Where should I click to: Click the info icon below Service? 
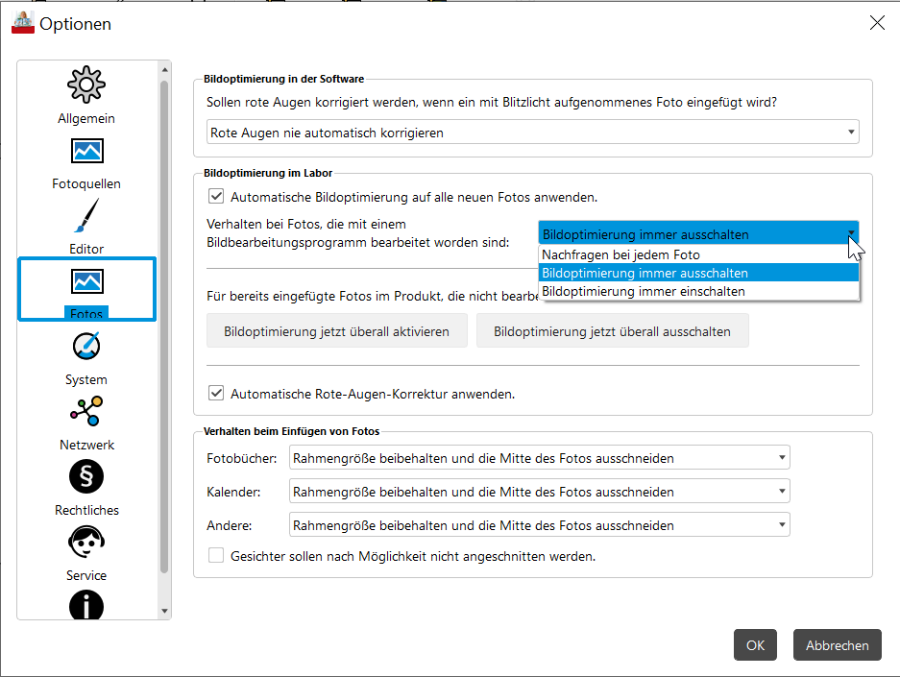click(86, 605)
